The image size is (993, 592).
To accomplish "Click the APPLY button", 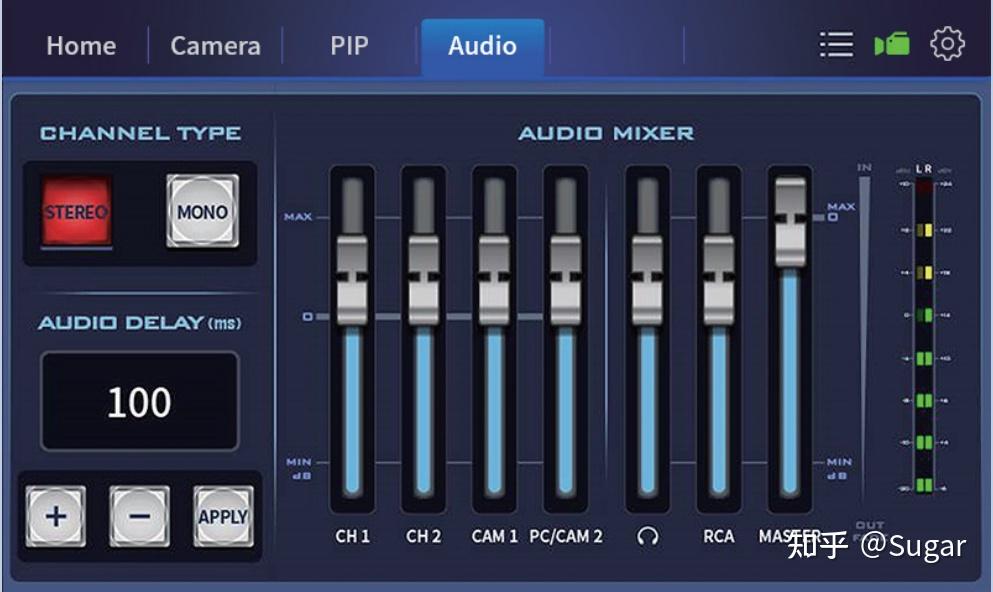I will tap(223, 517).
